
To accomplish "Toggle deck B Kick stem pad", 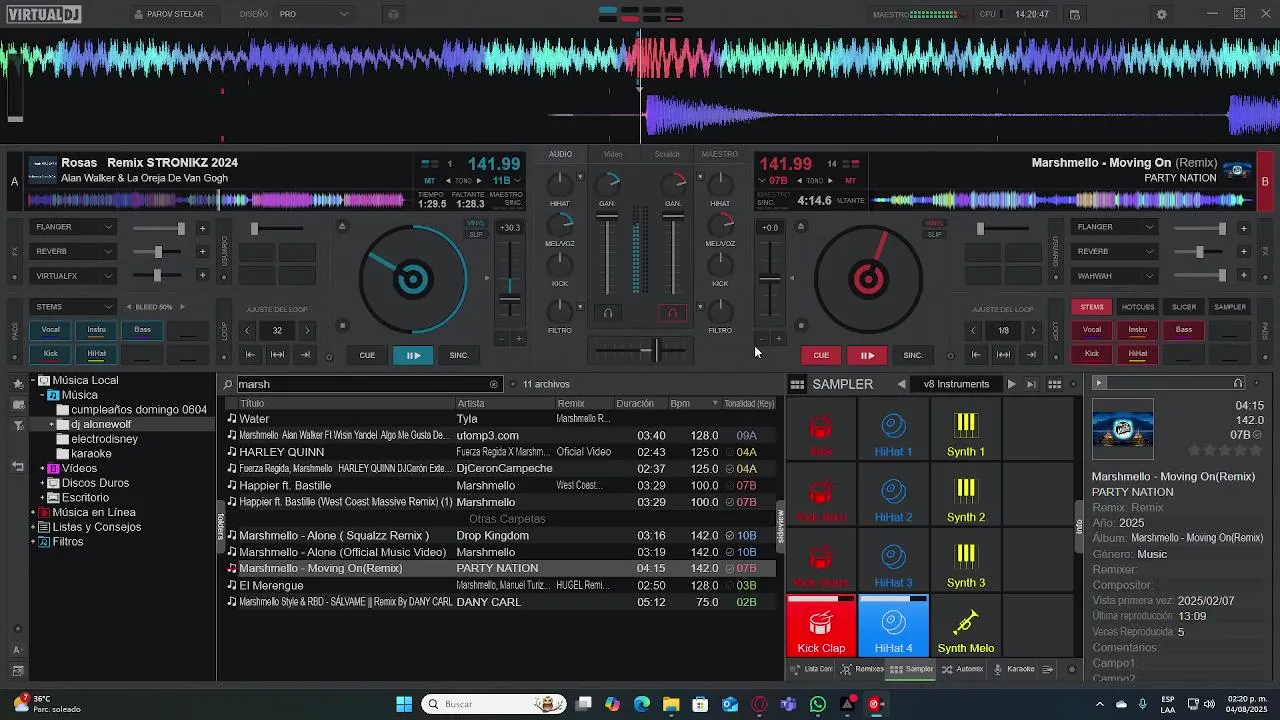I will (1092, 354).
